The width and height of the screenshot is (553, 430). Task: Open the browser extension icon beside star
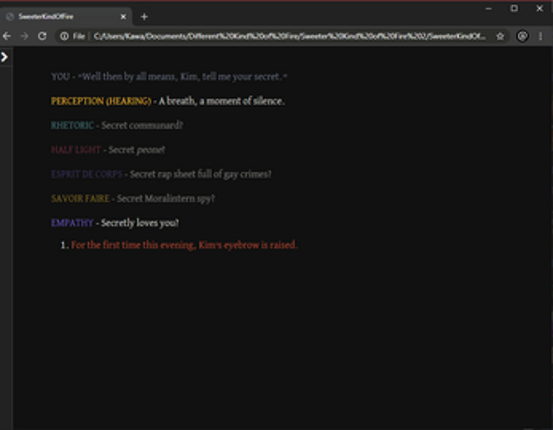click(x=522, y=36)
